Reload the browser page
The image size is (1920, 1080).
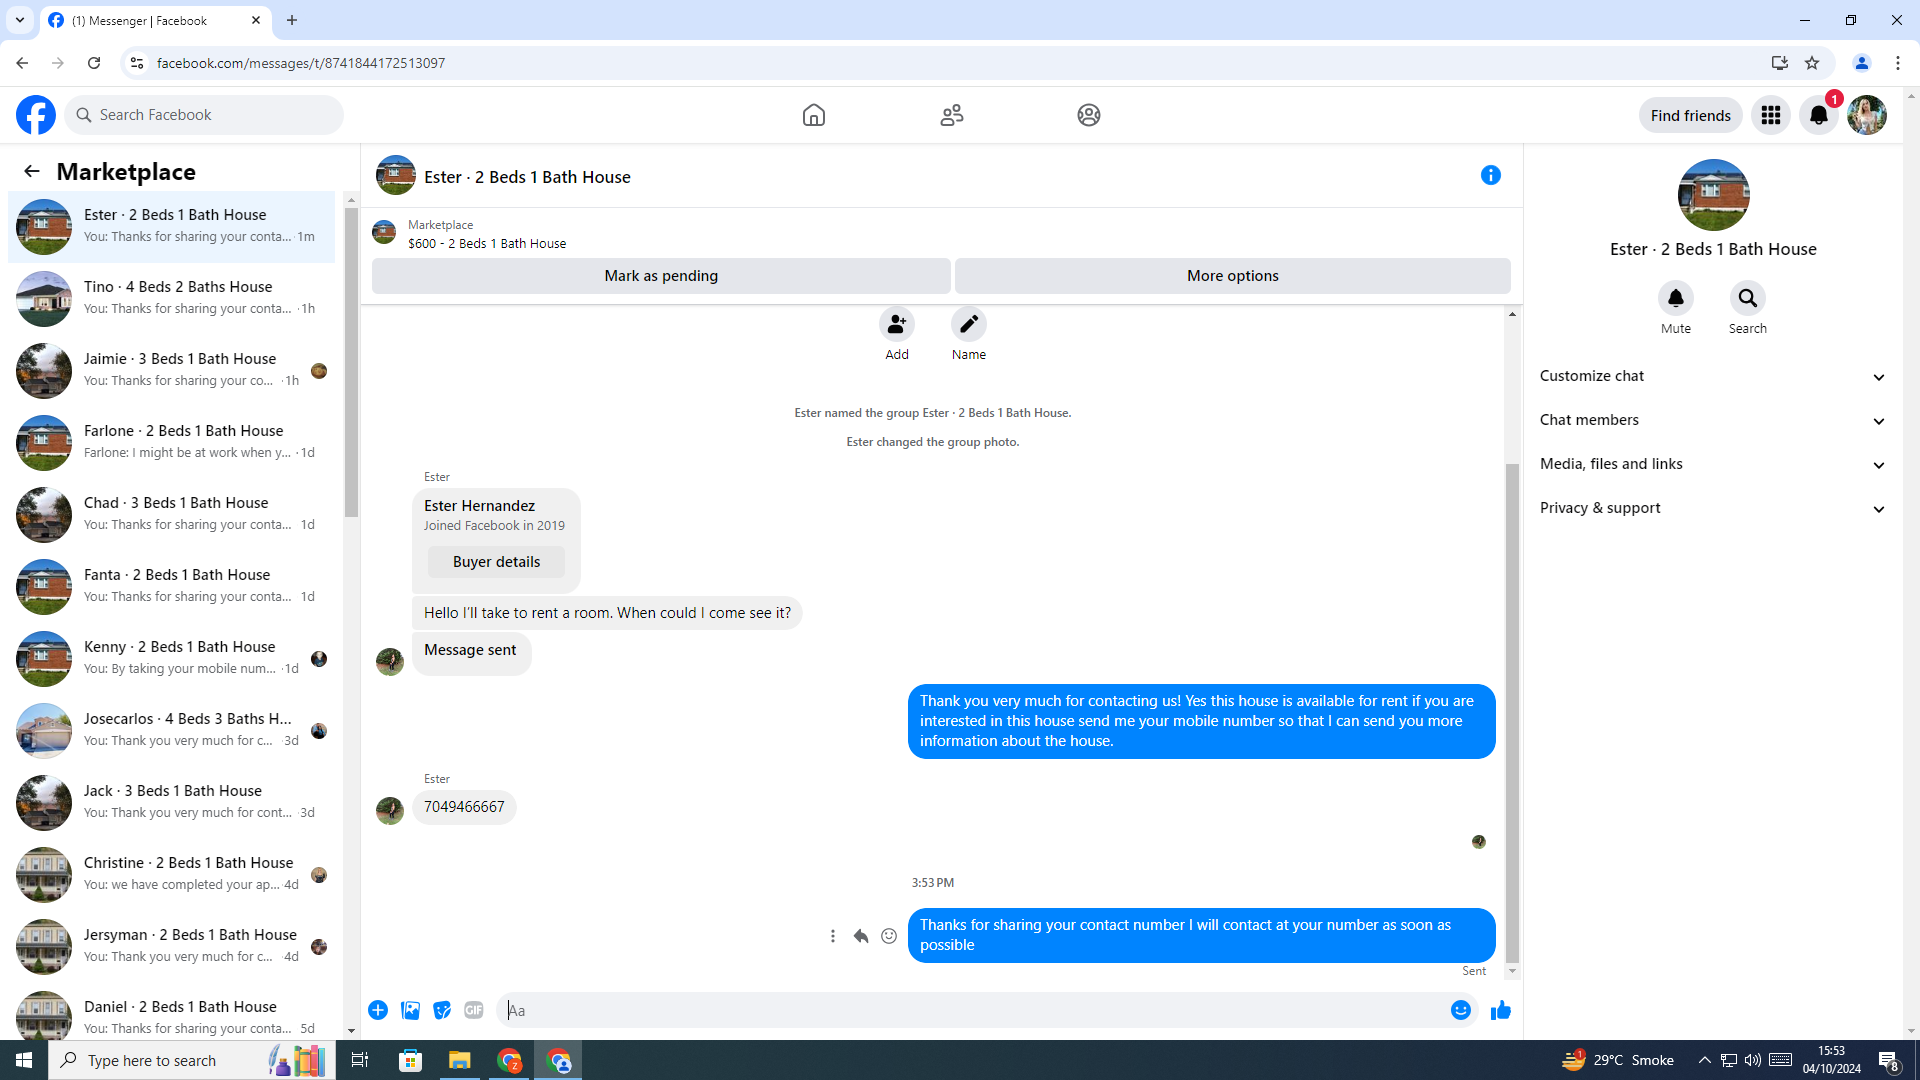94,63
